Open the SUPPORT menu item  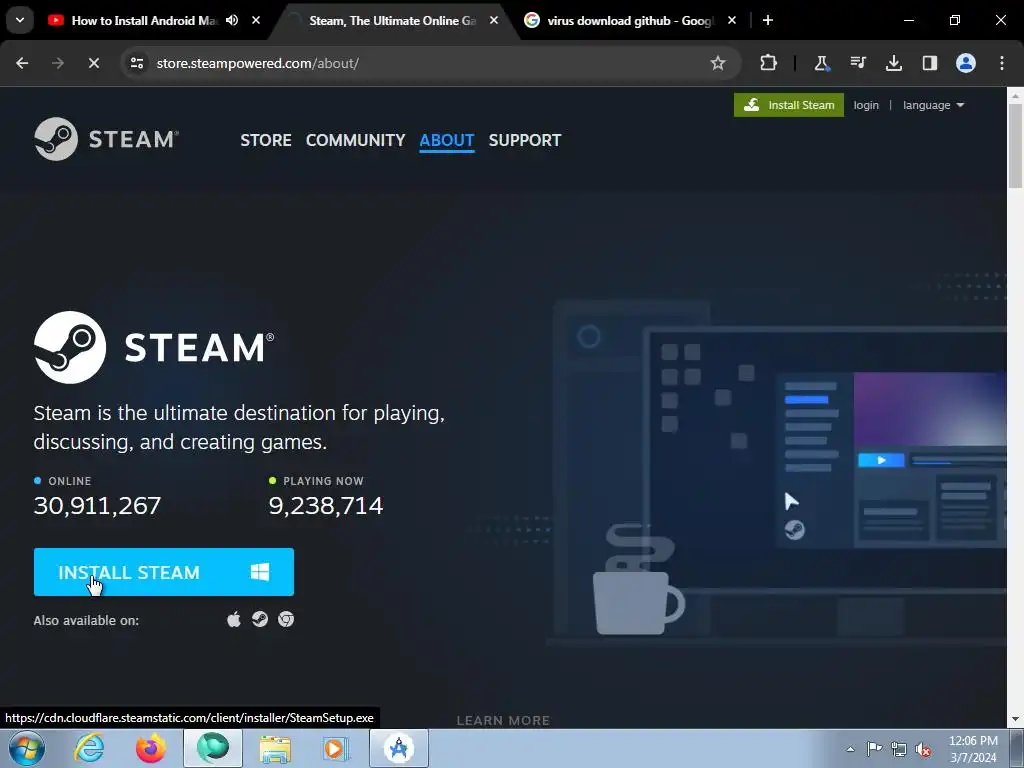[x=525, y=140]
